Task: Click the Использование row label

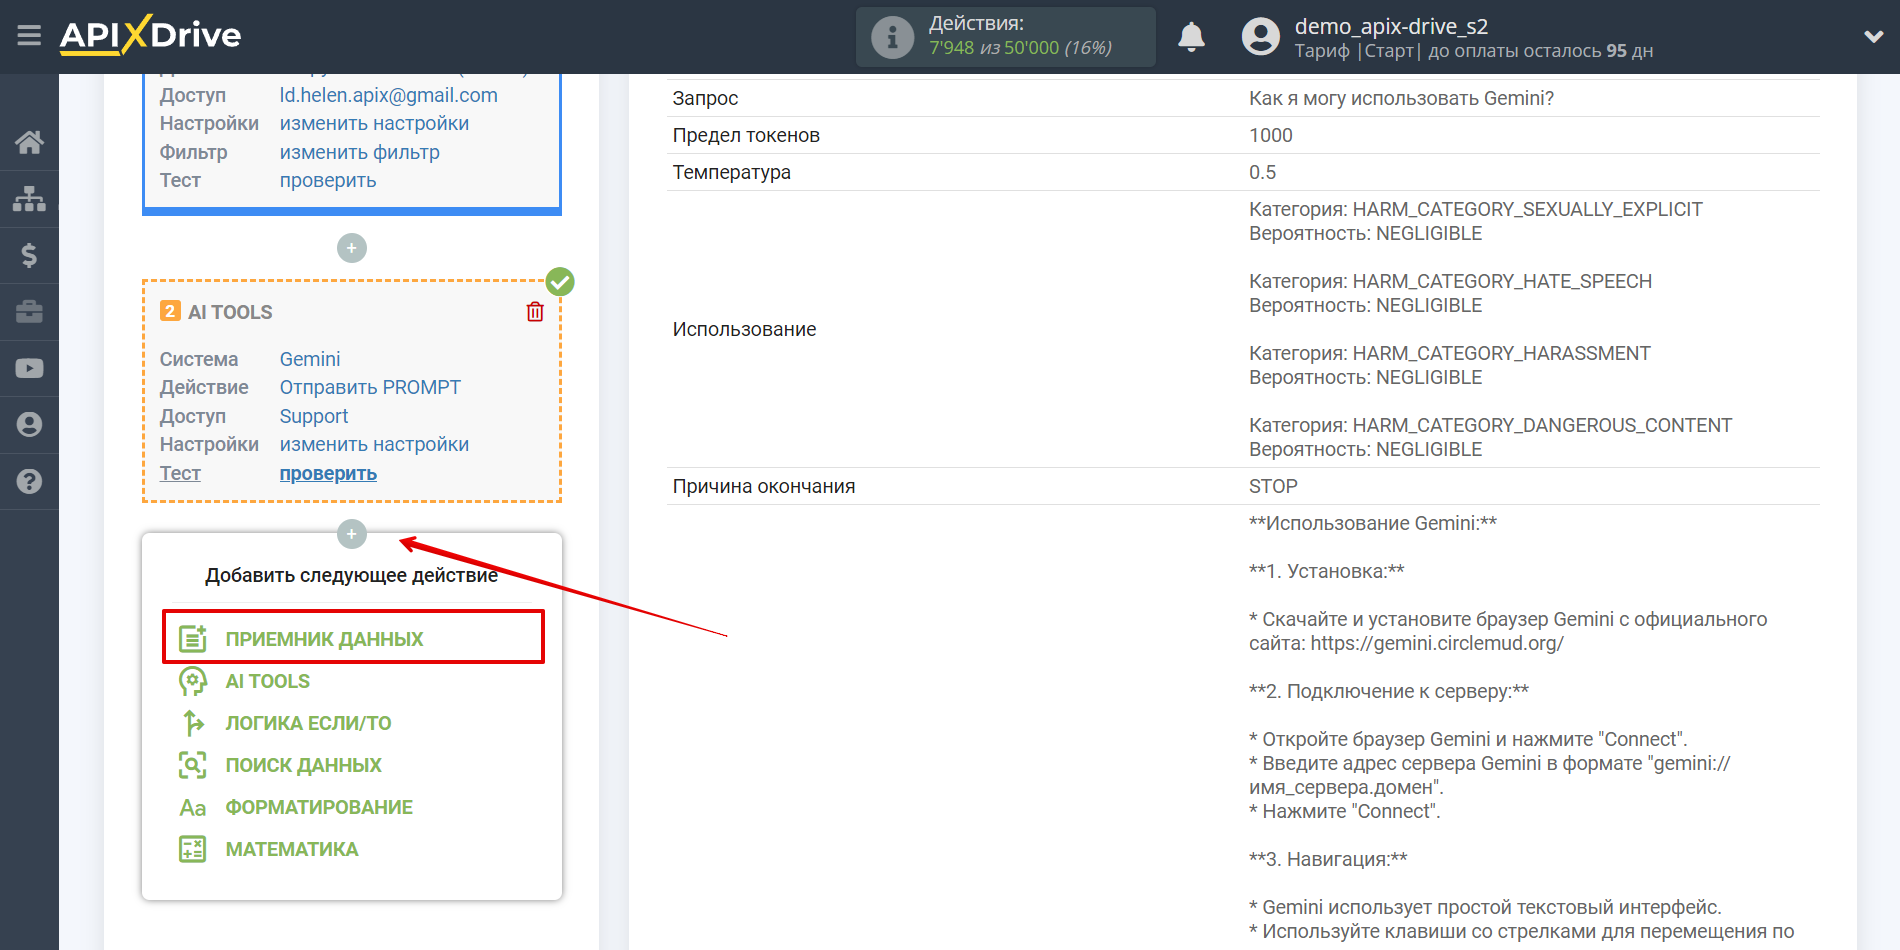Action: [x=744, y=329]
